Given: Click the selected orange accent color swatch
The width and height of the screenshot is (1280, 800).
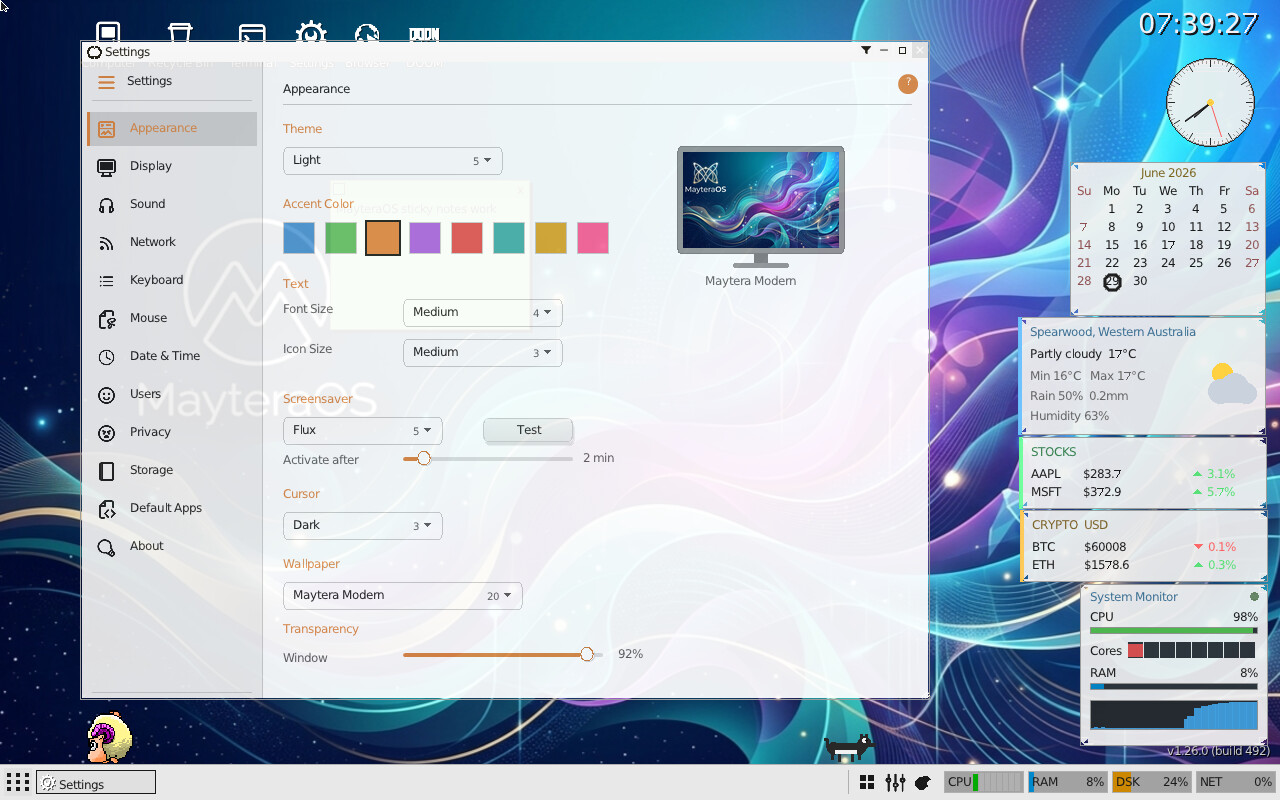Looking at the screenshot, I should [383, 238].
